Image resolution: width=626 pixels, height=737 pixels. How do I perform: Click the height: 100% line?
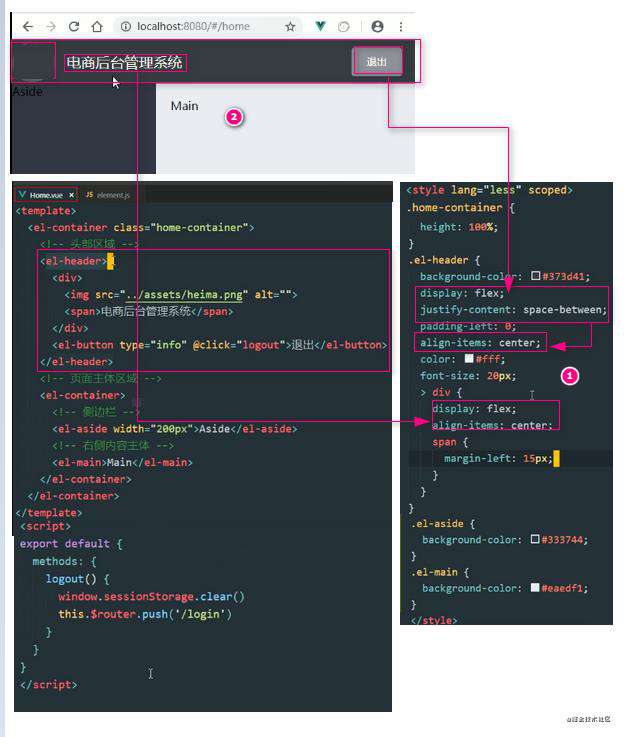[459, 227]
